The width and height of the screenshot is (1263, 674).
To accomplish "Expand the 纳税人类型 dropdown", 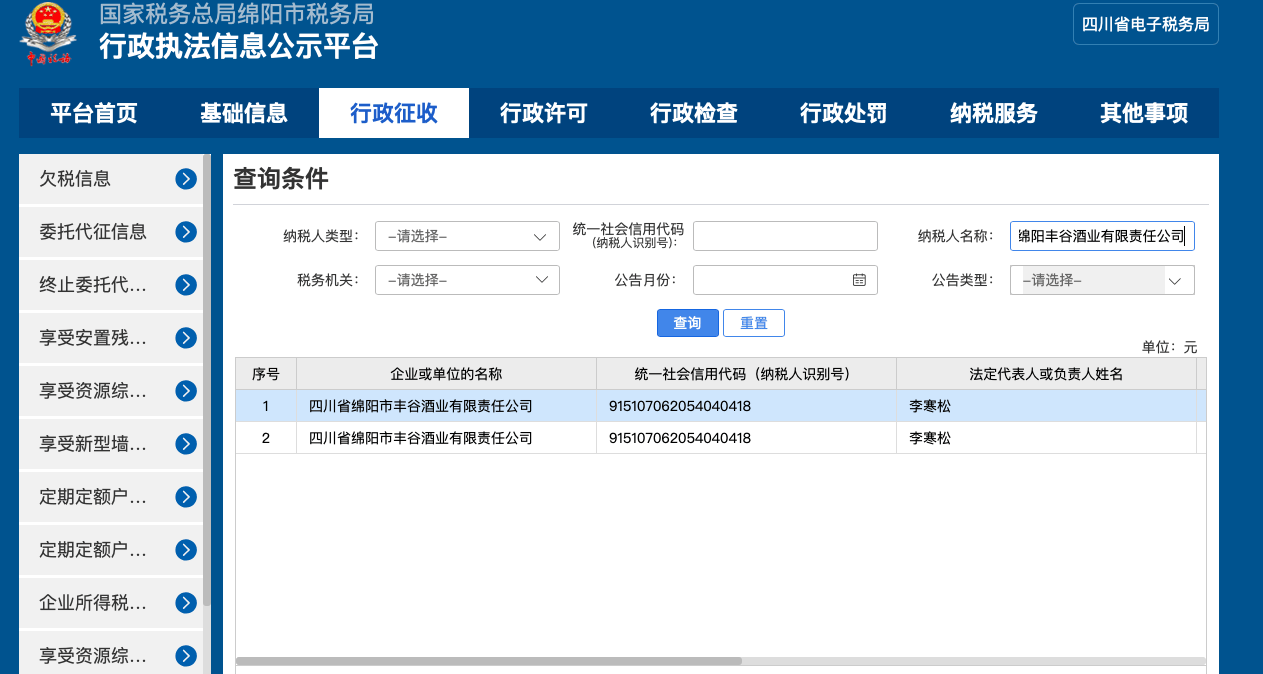I will pyautogui.click(x=467, y=237).
